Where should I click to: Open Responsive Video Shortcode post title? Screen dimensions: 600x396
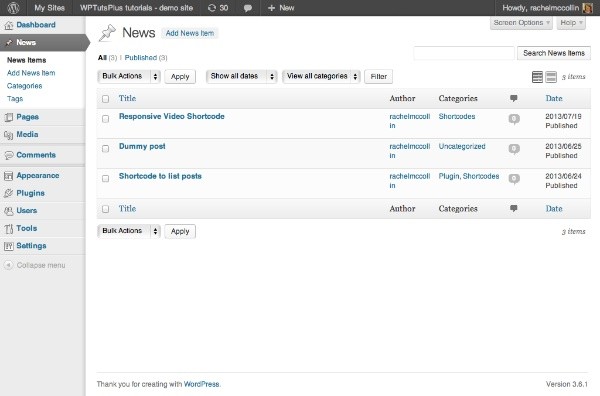[x=172, y=116]
